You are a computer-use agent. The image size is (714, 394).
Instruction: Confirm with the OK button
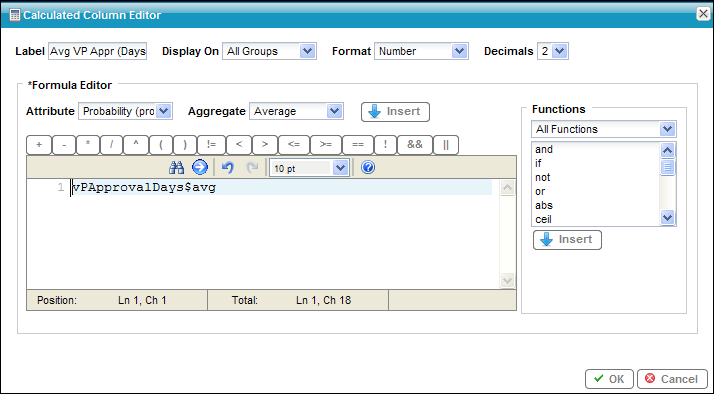(609, 379)
